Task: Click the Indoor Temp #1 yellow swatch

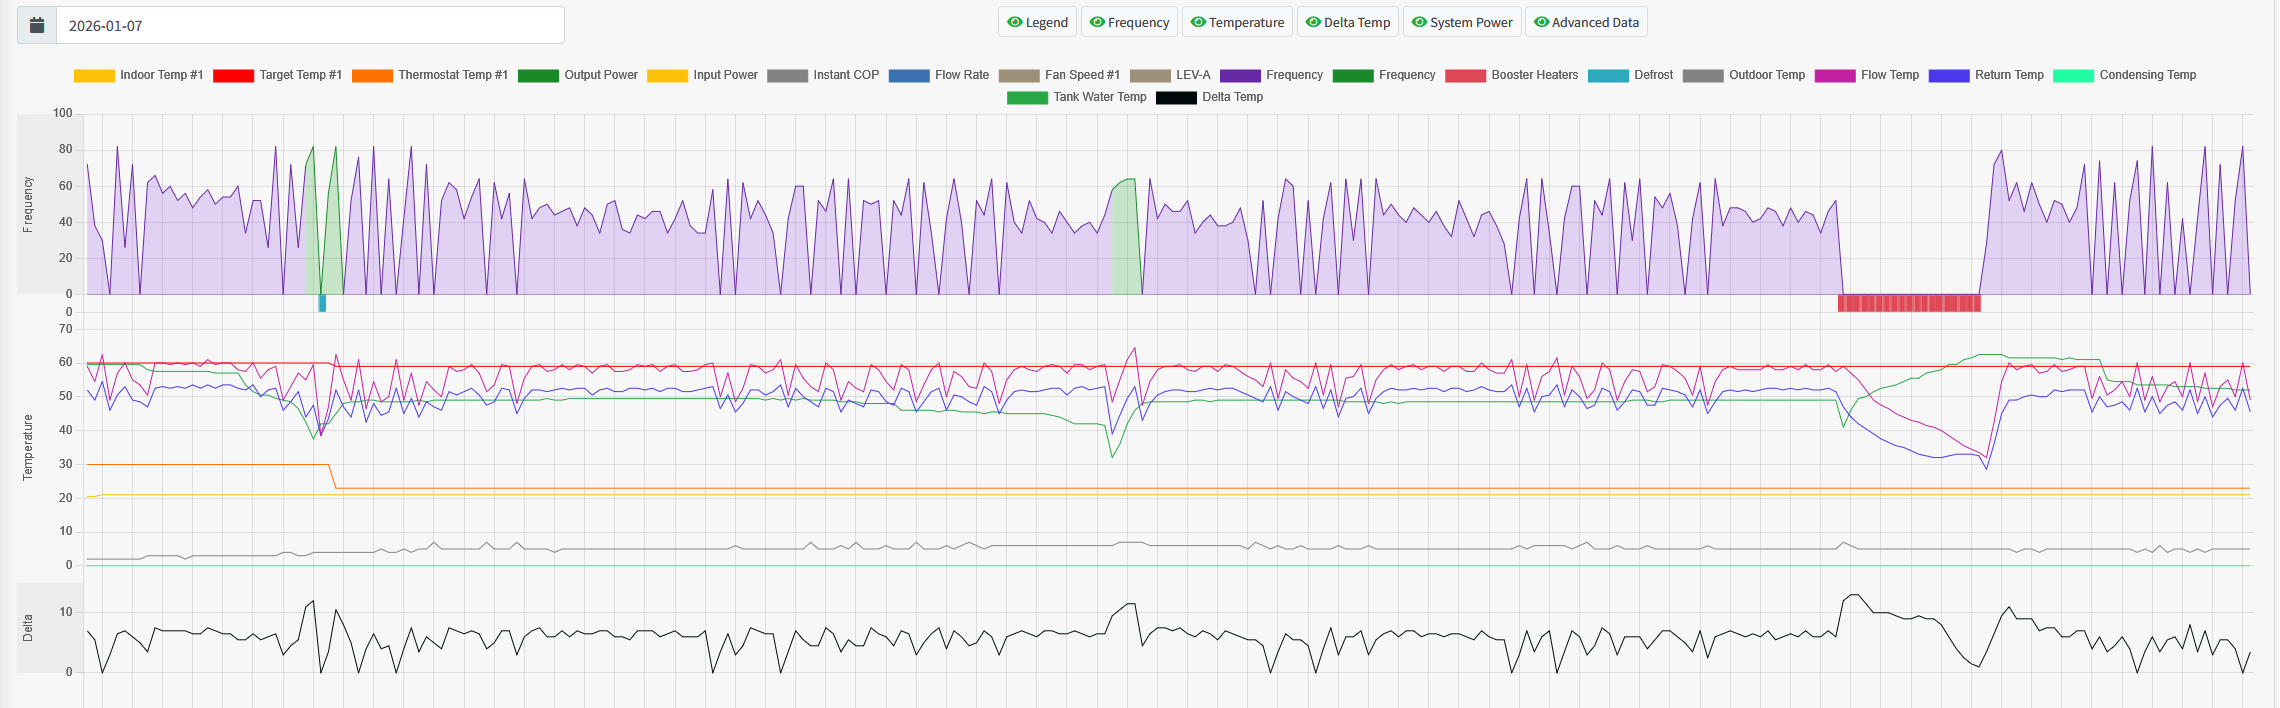Action: tap(94, 75)
